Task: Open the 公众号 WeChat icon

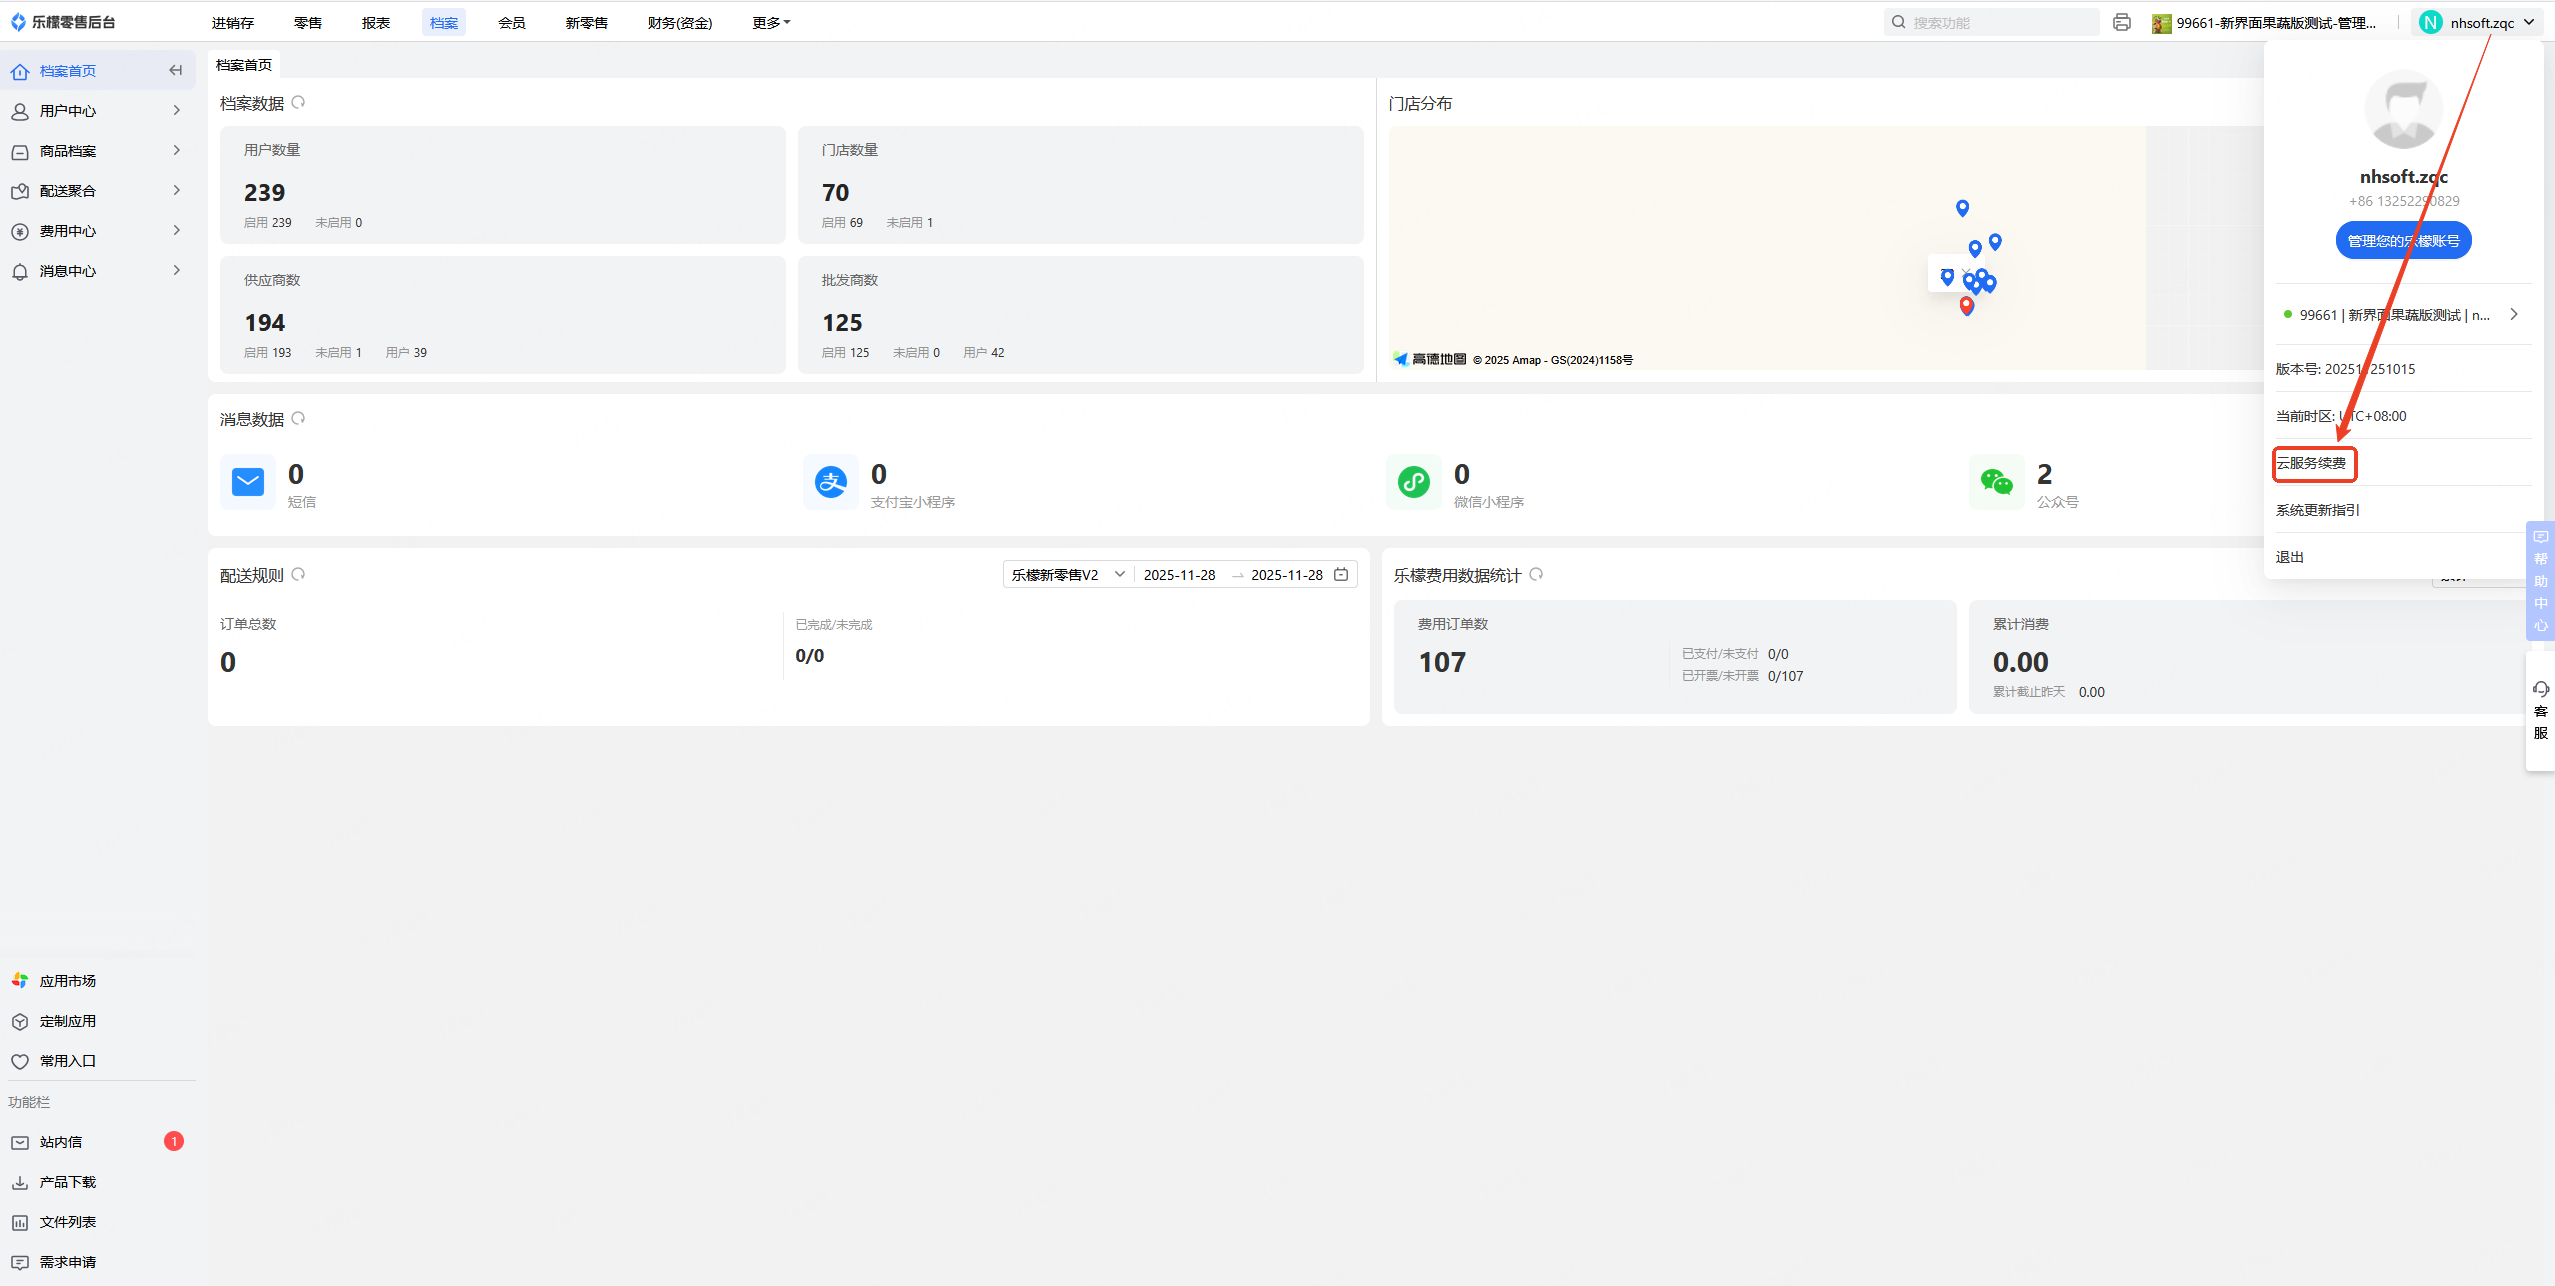Action: pyautogui.click(x=1996, y=482)
